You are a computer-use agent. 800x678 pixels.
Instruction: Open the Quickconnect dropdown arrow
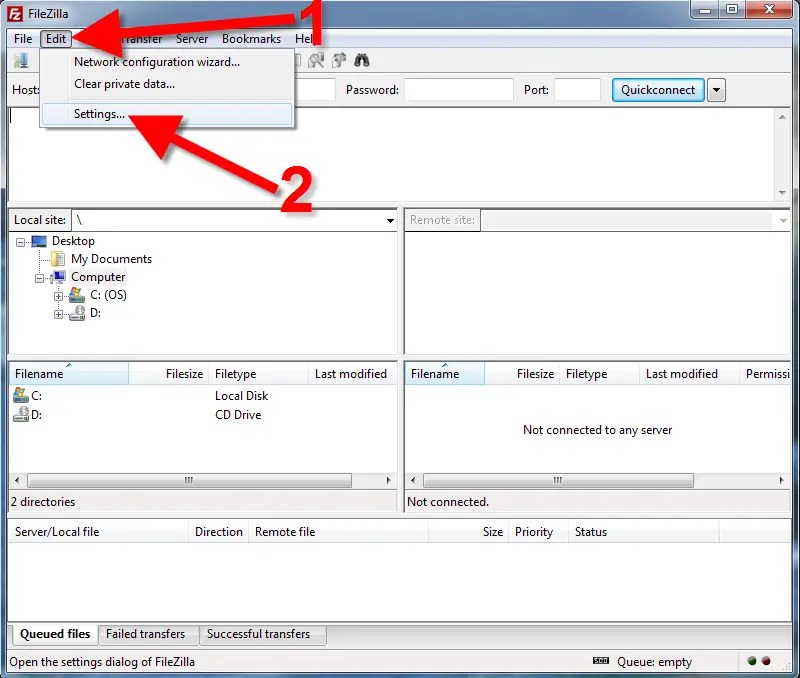(x=716, y=89)
